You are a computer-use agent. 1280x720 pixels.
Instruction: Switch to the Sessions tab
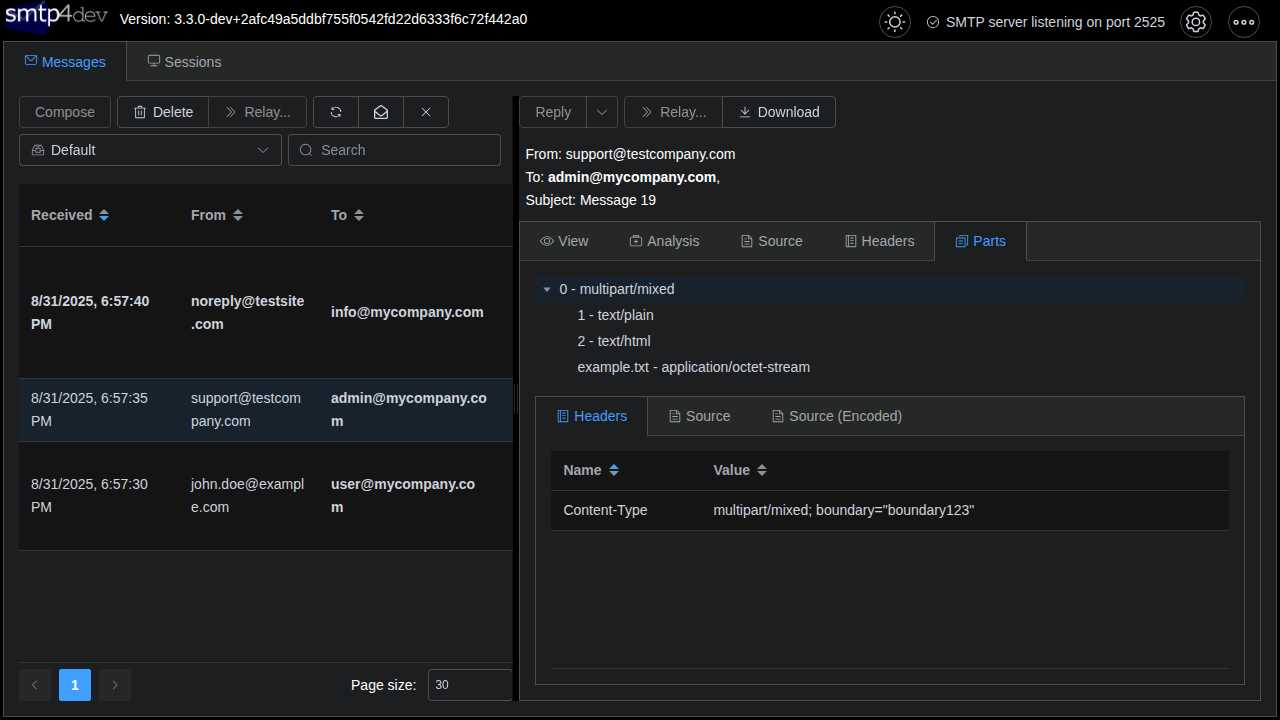pos(184,62)
